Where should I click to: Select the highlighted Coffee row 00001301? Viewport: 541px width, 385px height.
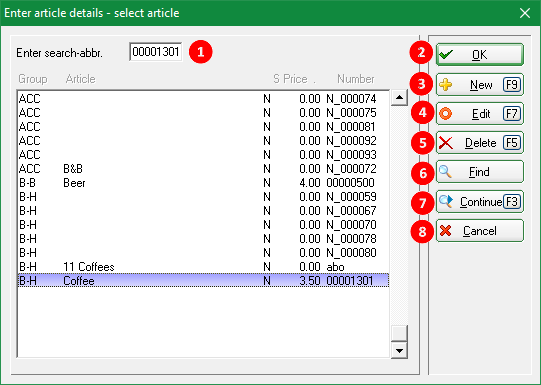(x=203, y=280)
